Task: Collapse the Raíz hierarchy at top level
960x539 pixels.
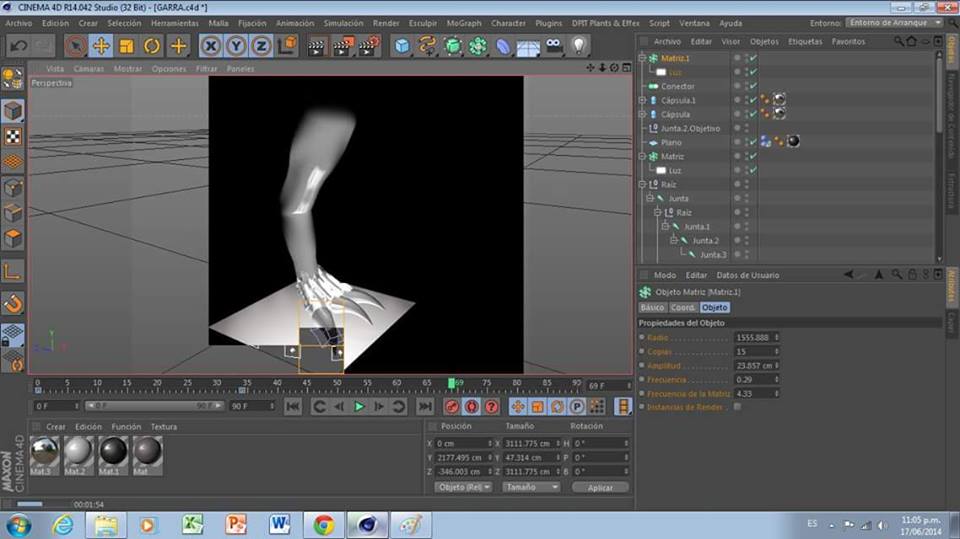Action: pos(643,184)
